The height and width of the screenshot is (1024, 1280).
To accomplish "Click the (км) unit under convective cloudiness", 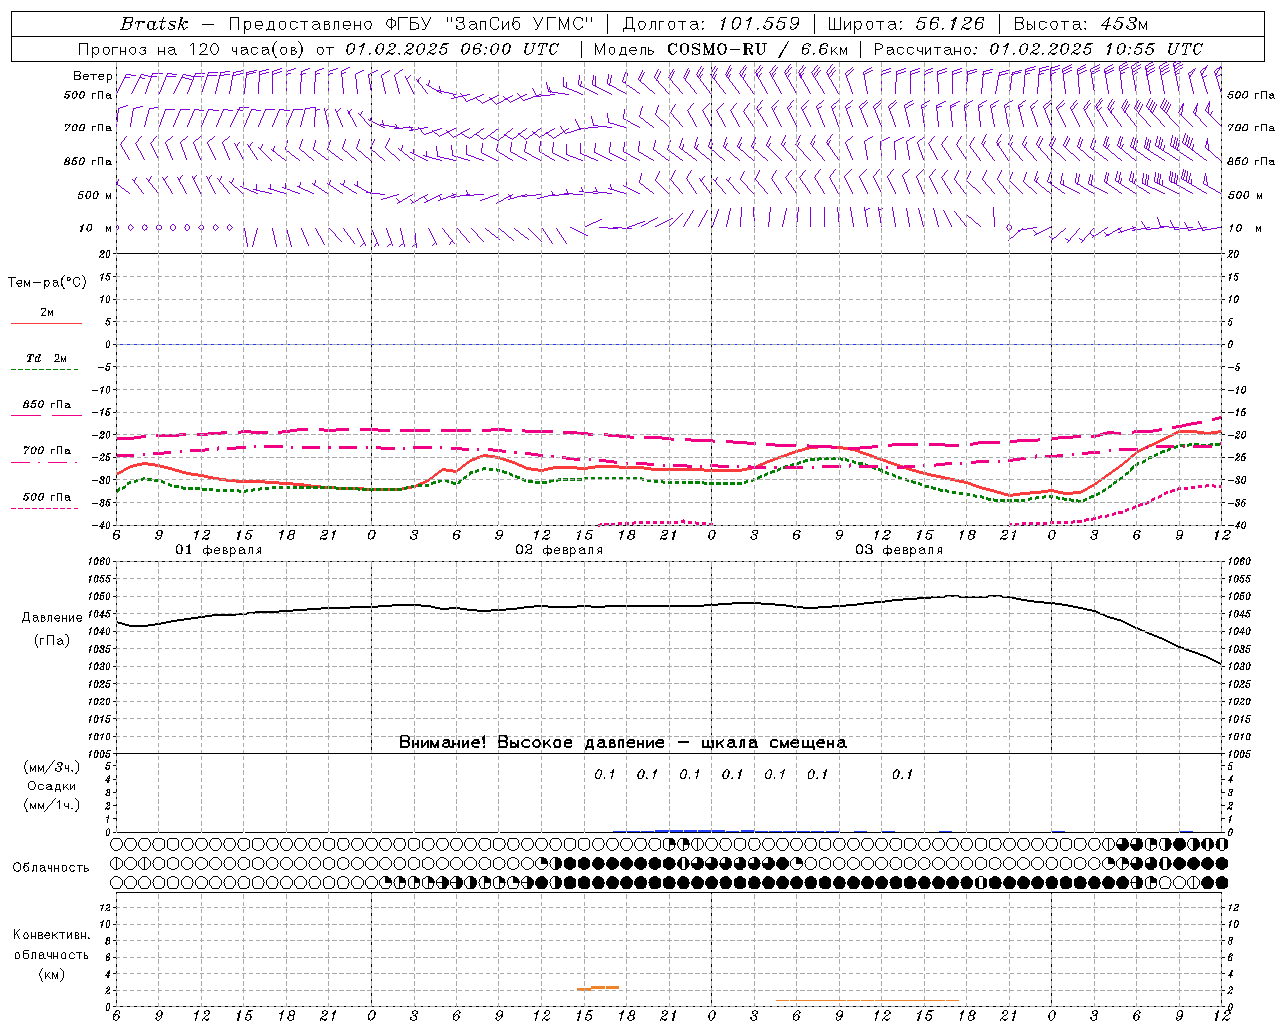I will [52, 975].
